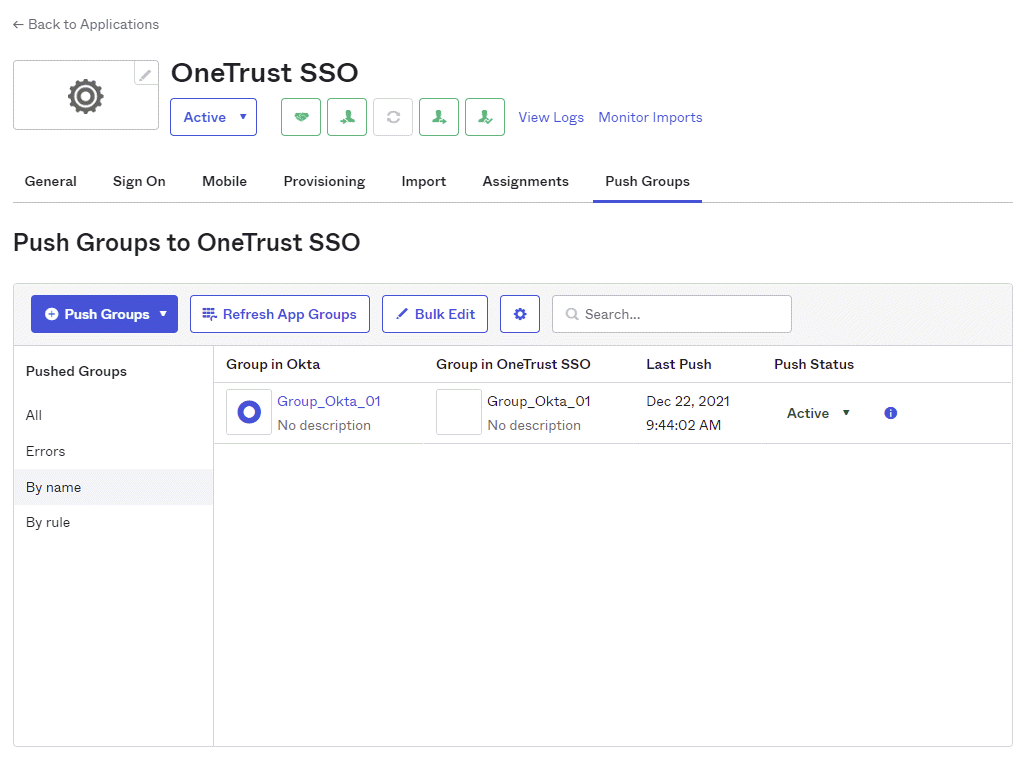This screenshot has width=1021, height=759.
Task: Click the grey refresh sync icon button
Action: 393,117
